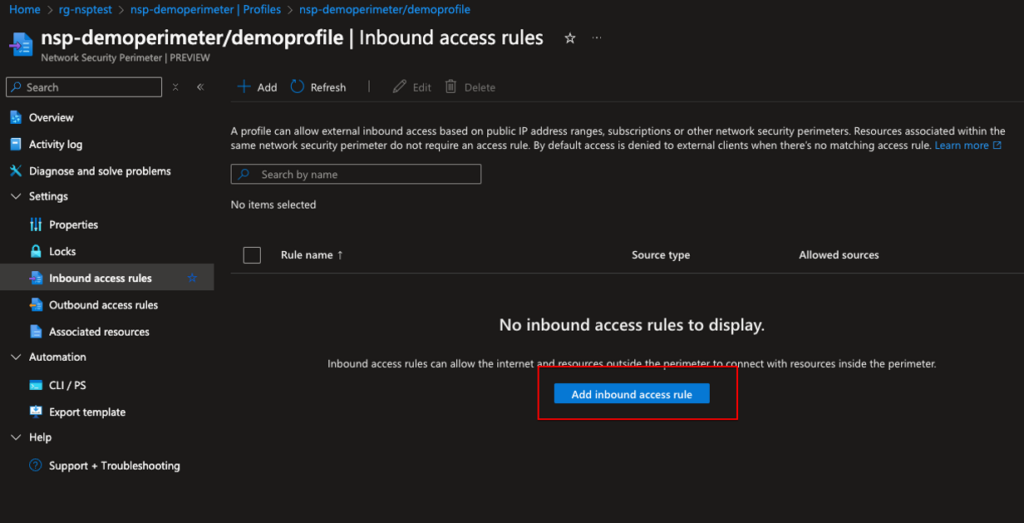This screenshot has height=523, width=1024.
Task: Toggle the select-all rules checkbox
Action: coord(252,255)
